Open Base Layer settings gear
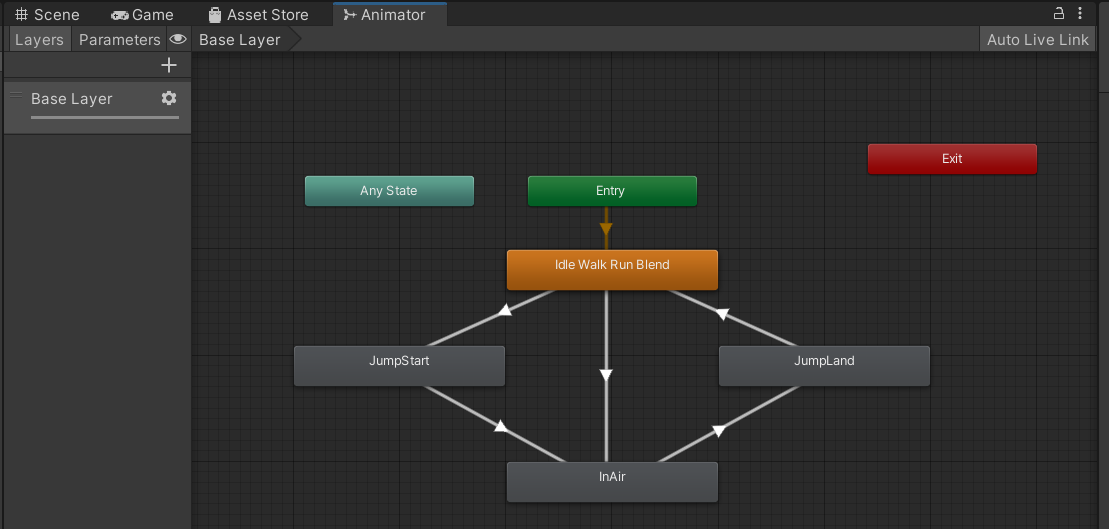Image resolution: width=1109 pixels, height=529 pixels. pos(169,98)
